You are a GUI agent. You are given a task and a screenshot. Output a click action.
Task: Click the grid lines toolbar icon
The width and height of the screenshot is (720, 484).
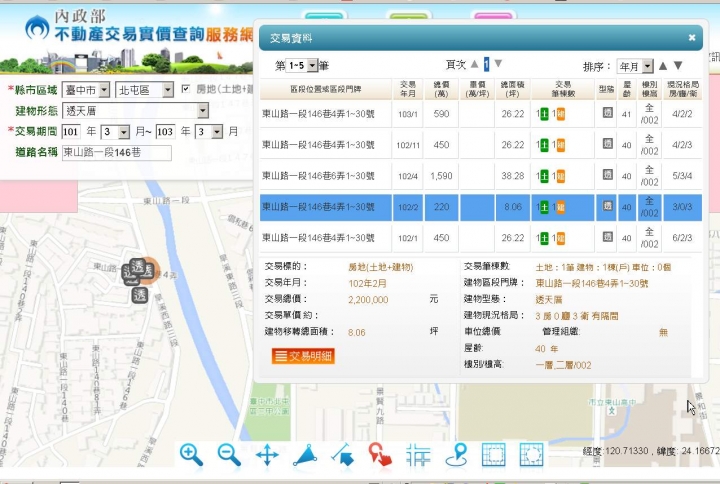tap(419, 454)
